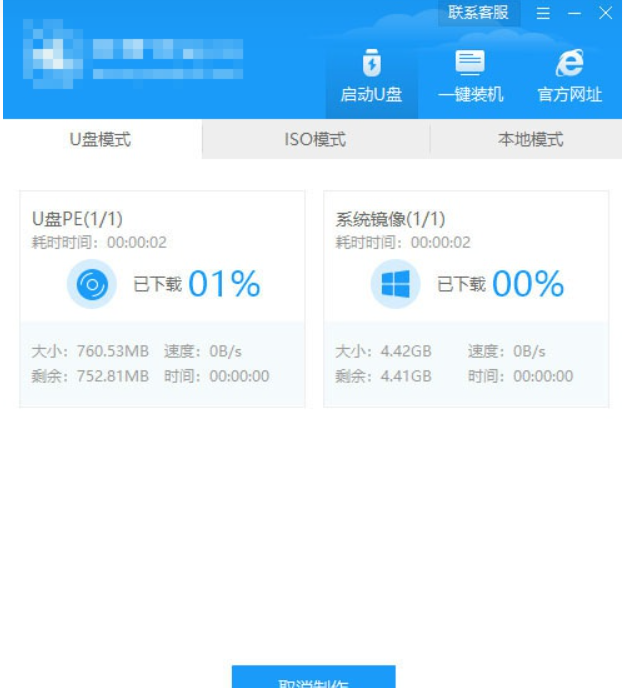Screen dimensions: 623x688
Task: Open 官方网址 website icon
Action: coord(569,78)
